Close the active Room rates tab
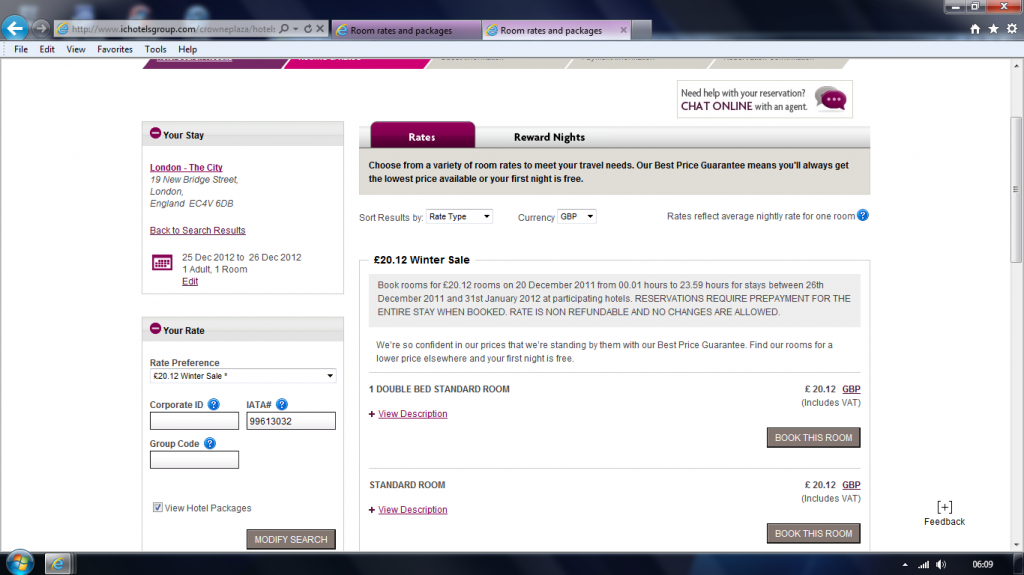 [624, 30]
